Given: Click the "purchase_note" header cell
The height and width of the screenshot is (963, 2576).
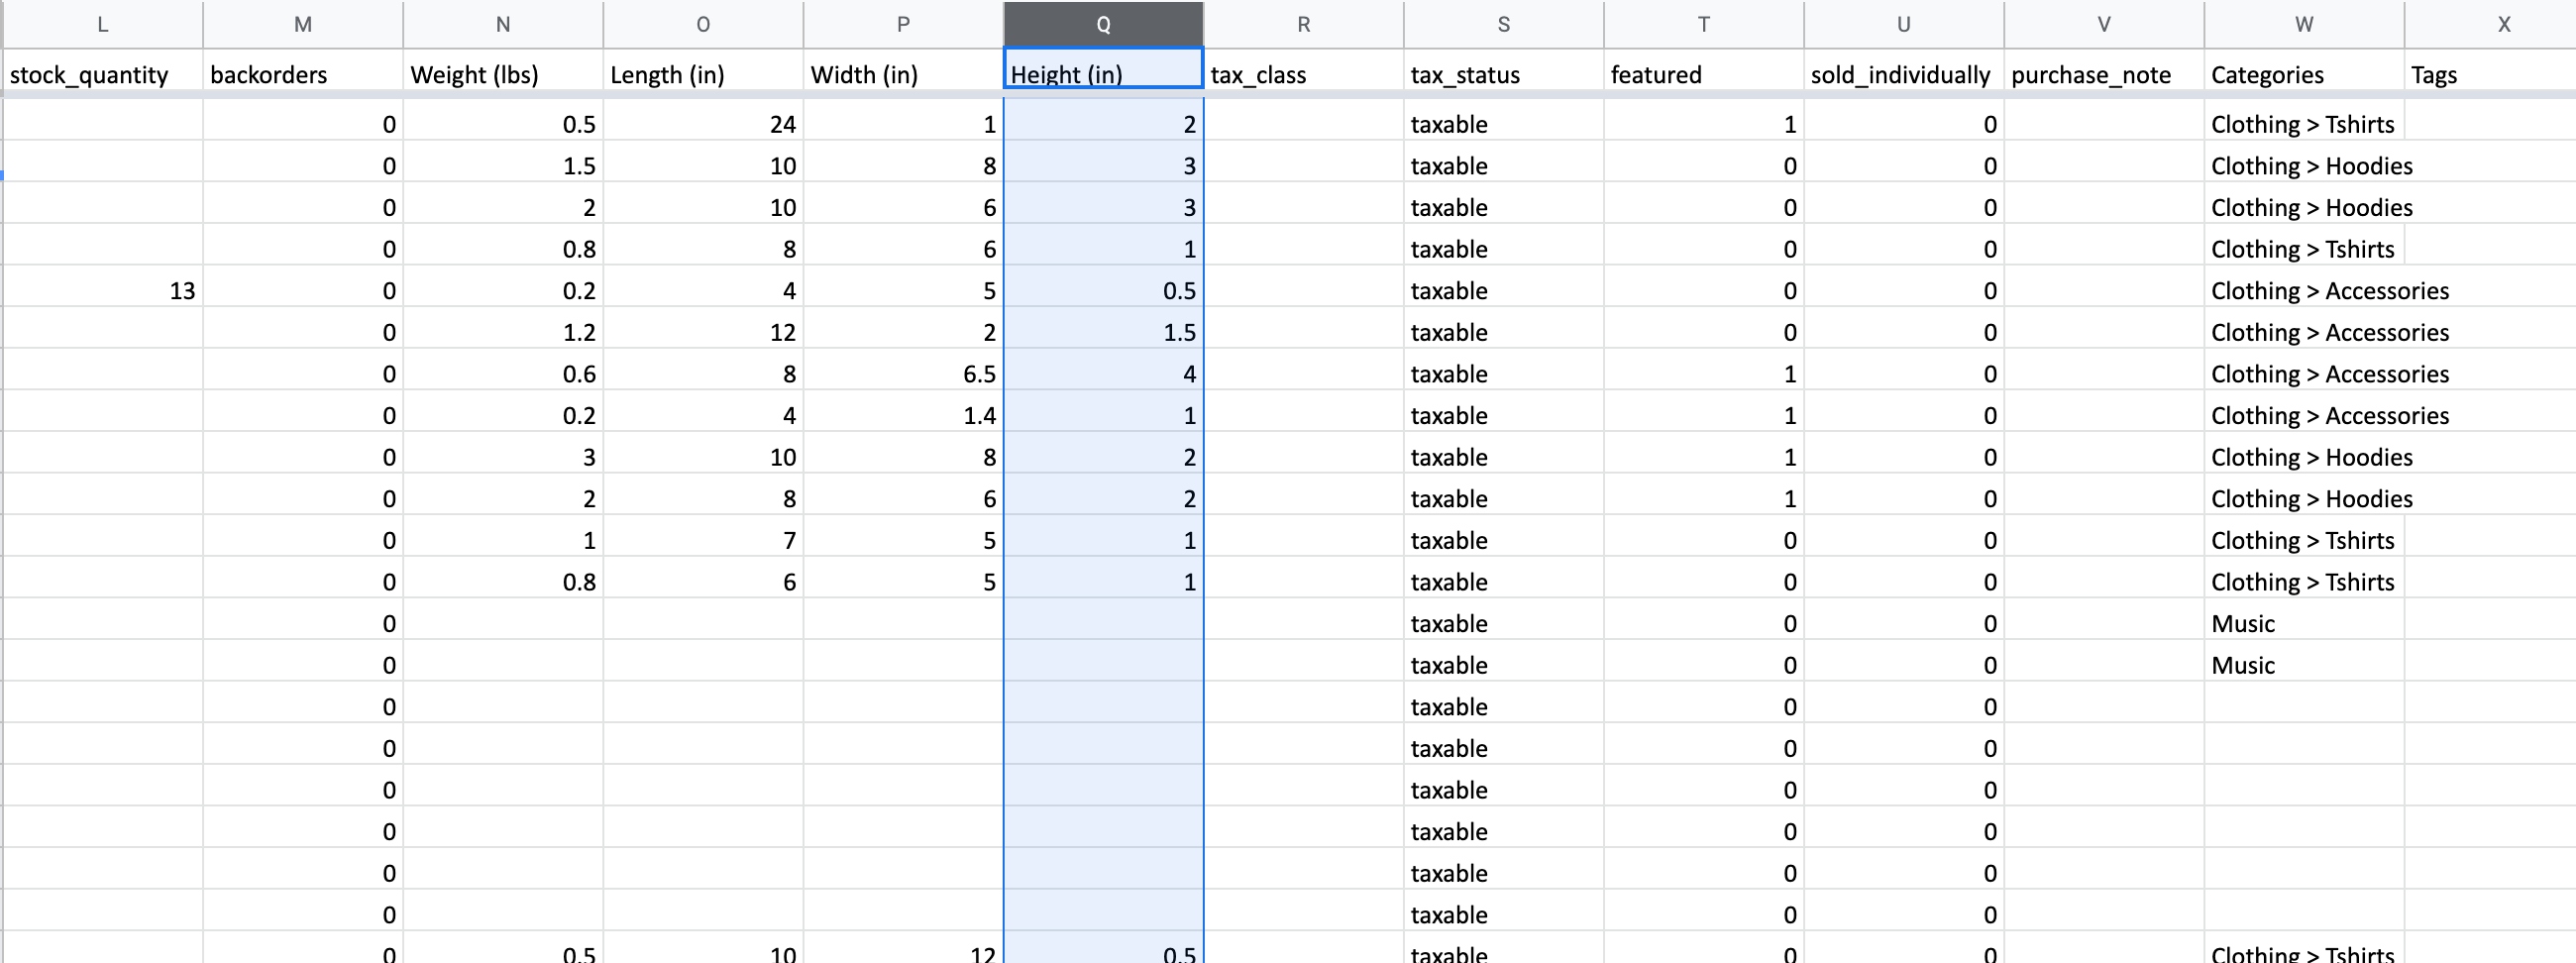Looking at the screenshot, I should (2103, 75).
